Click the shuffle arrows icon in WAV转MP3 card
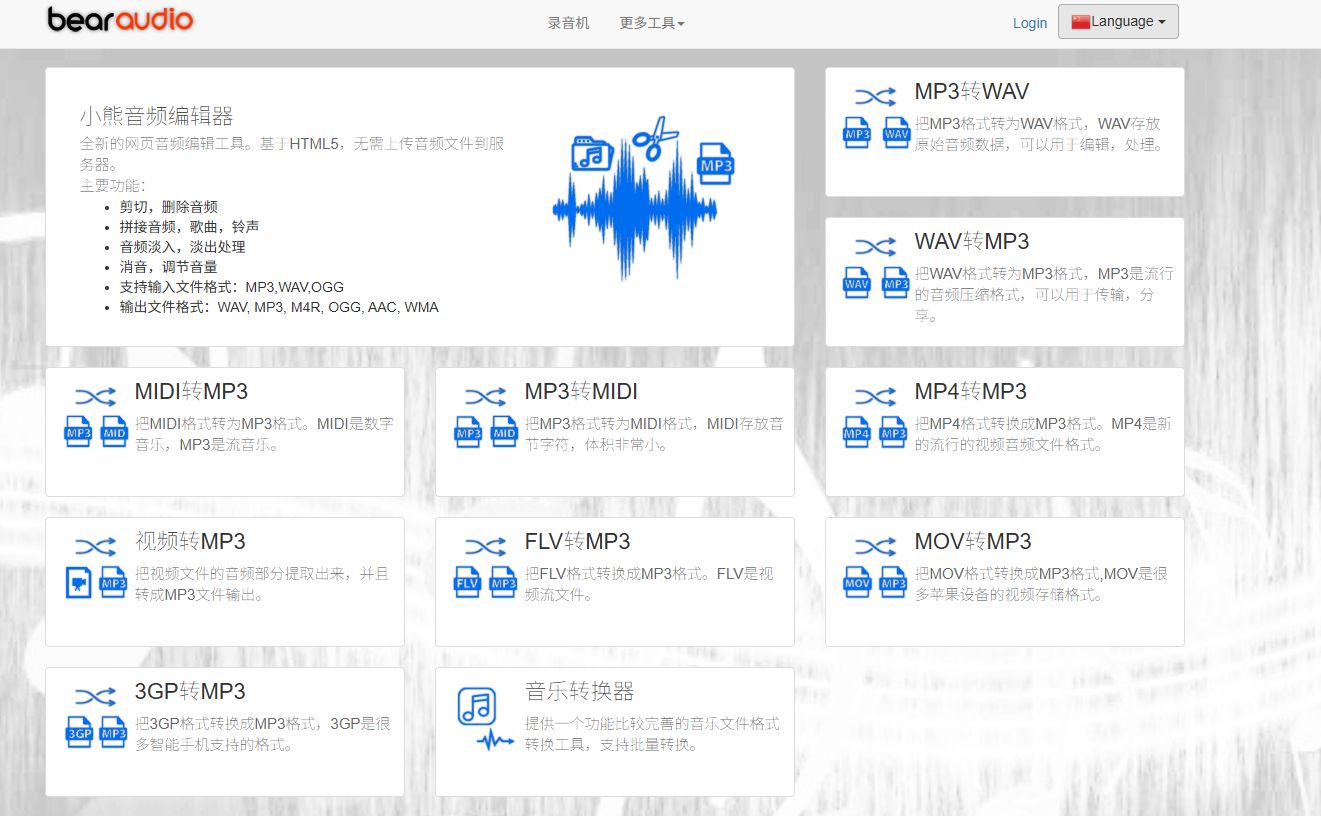Image resolution: width=1321 pixels, height=816 pixels. click(876, 247)
